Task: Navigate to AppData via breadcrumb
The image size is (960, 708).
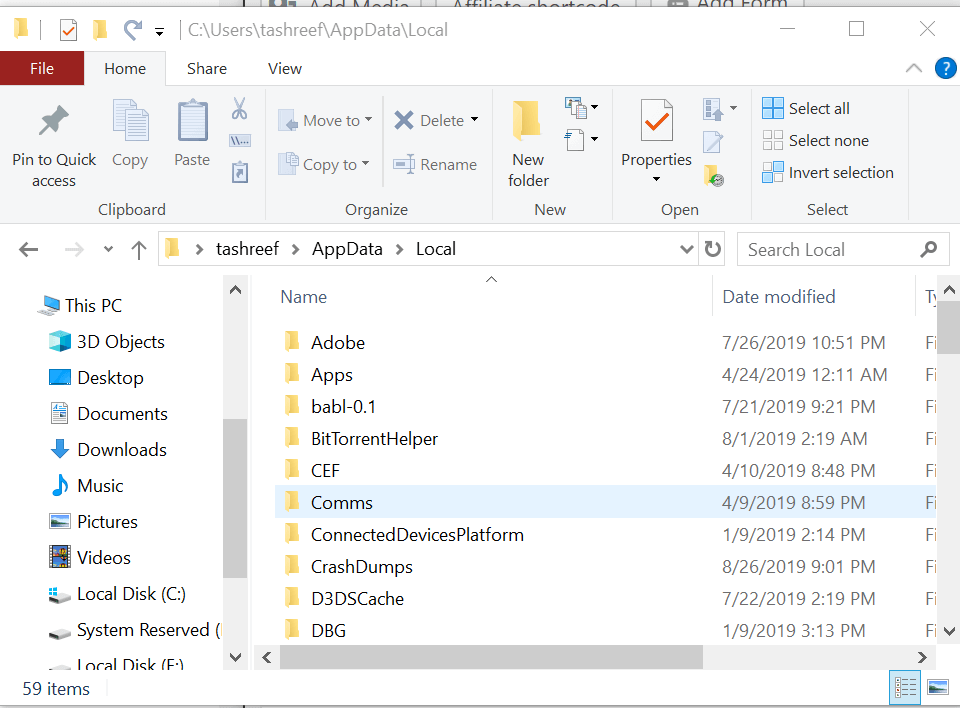Action: pyautogui.click(x=347, y=248)
